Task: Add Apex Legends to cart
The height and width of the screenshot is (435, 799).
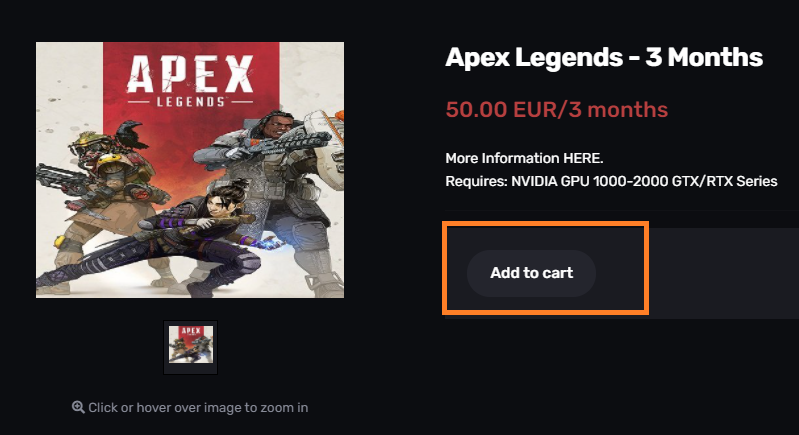Action: click(531, 273)
